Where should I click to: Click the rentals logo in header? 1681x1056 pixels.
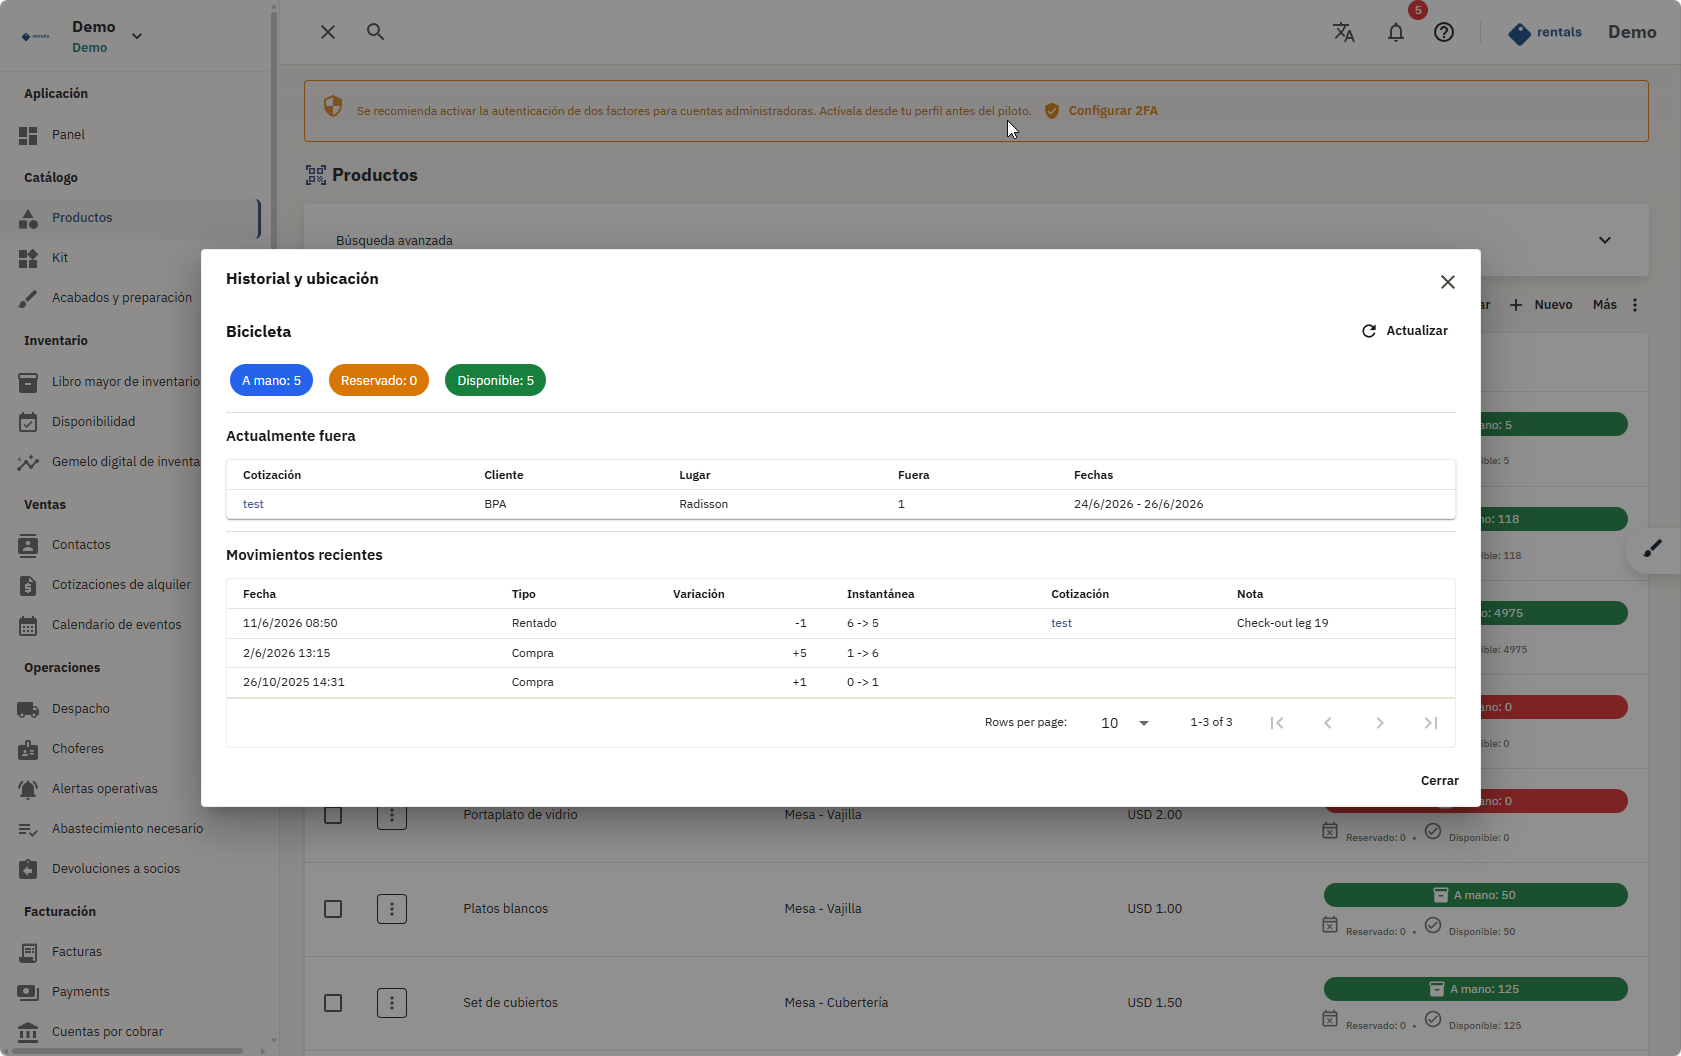click(1545, 33)
